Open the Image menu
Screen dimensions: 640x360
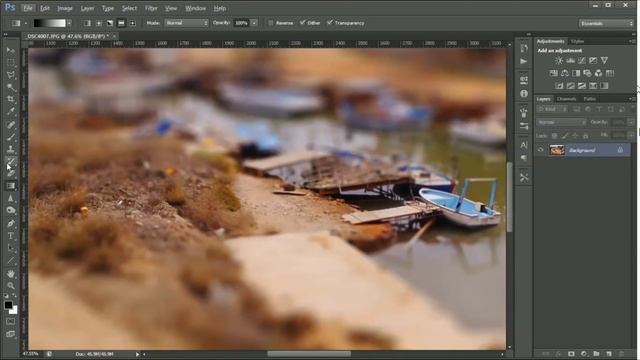(x=65, y=8)
